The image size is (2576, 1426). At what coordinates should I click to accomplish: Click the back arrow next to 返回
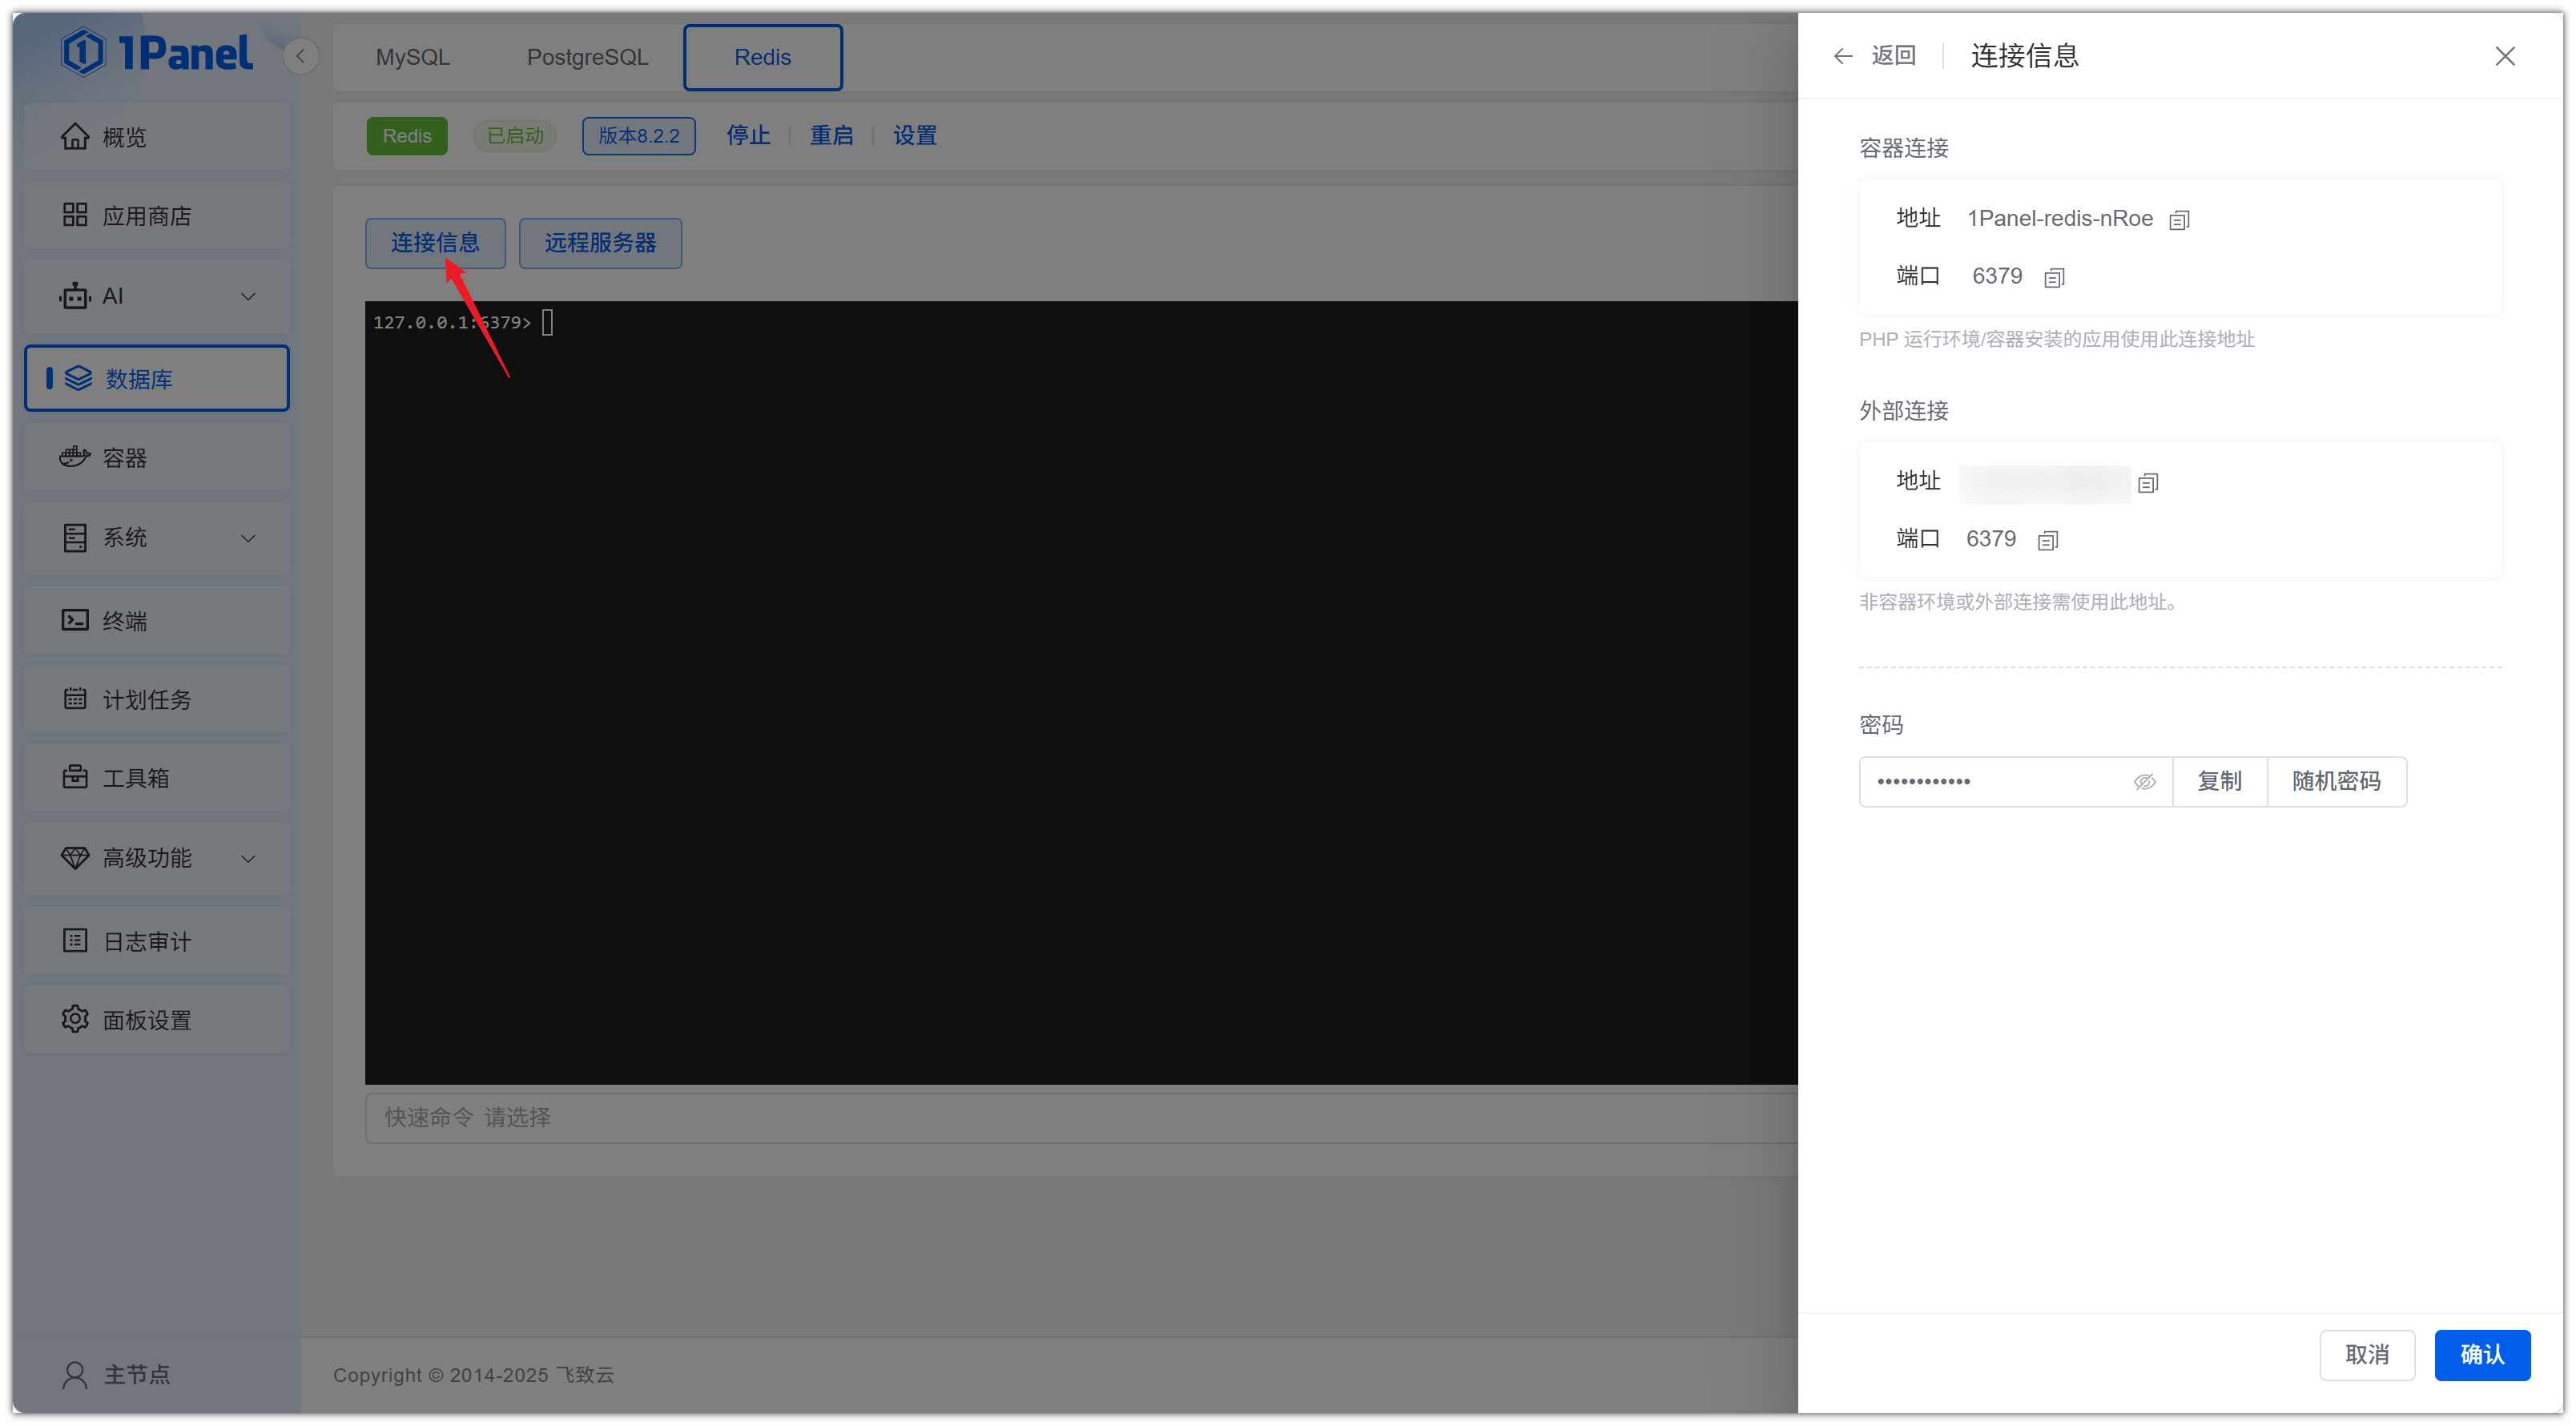(1842, 56)
